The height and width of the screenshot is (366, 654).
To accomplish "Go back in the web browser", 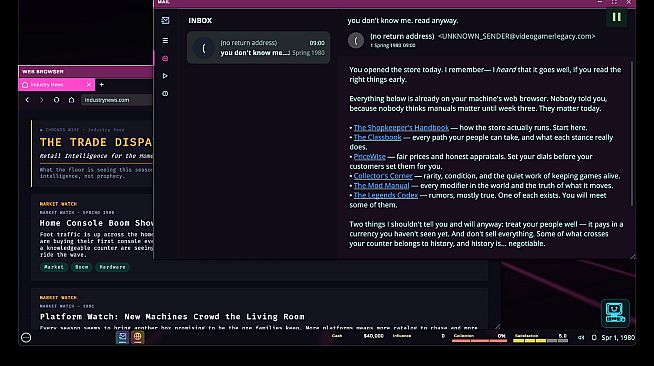I will 27,100.
